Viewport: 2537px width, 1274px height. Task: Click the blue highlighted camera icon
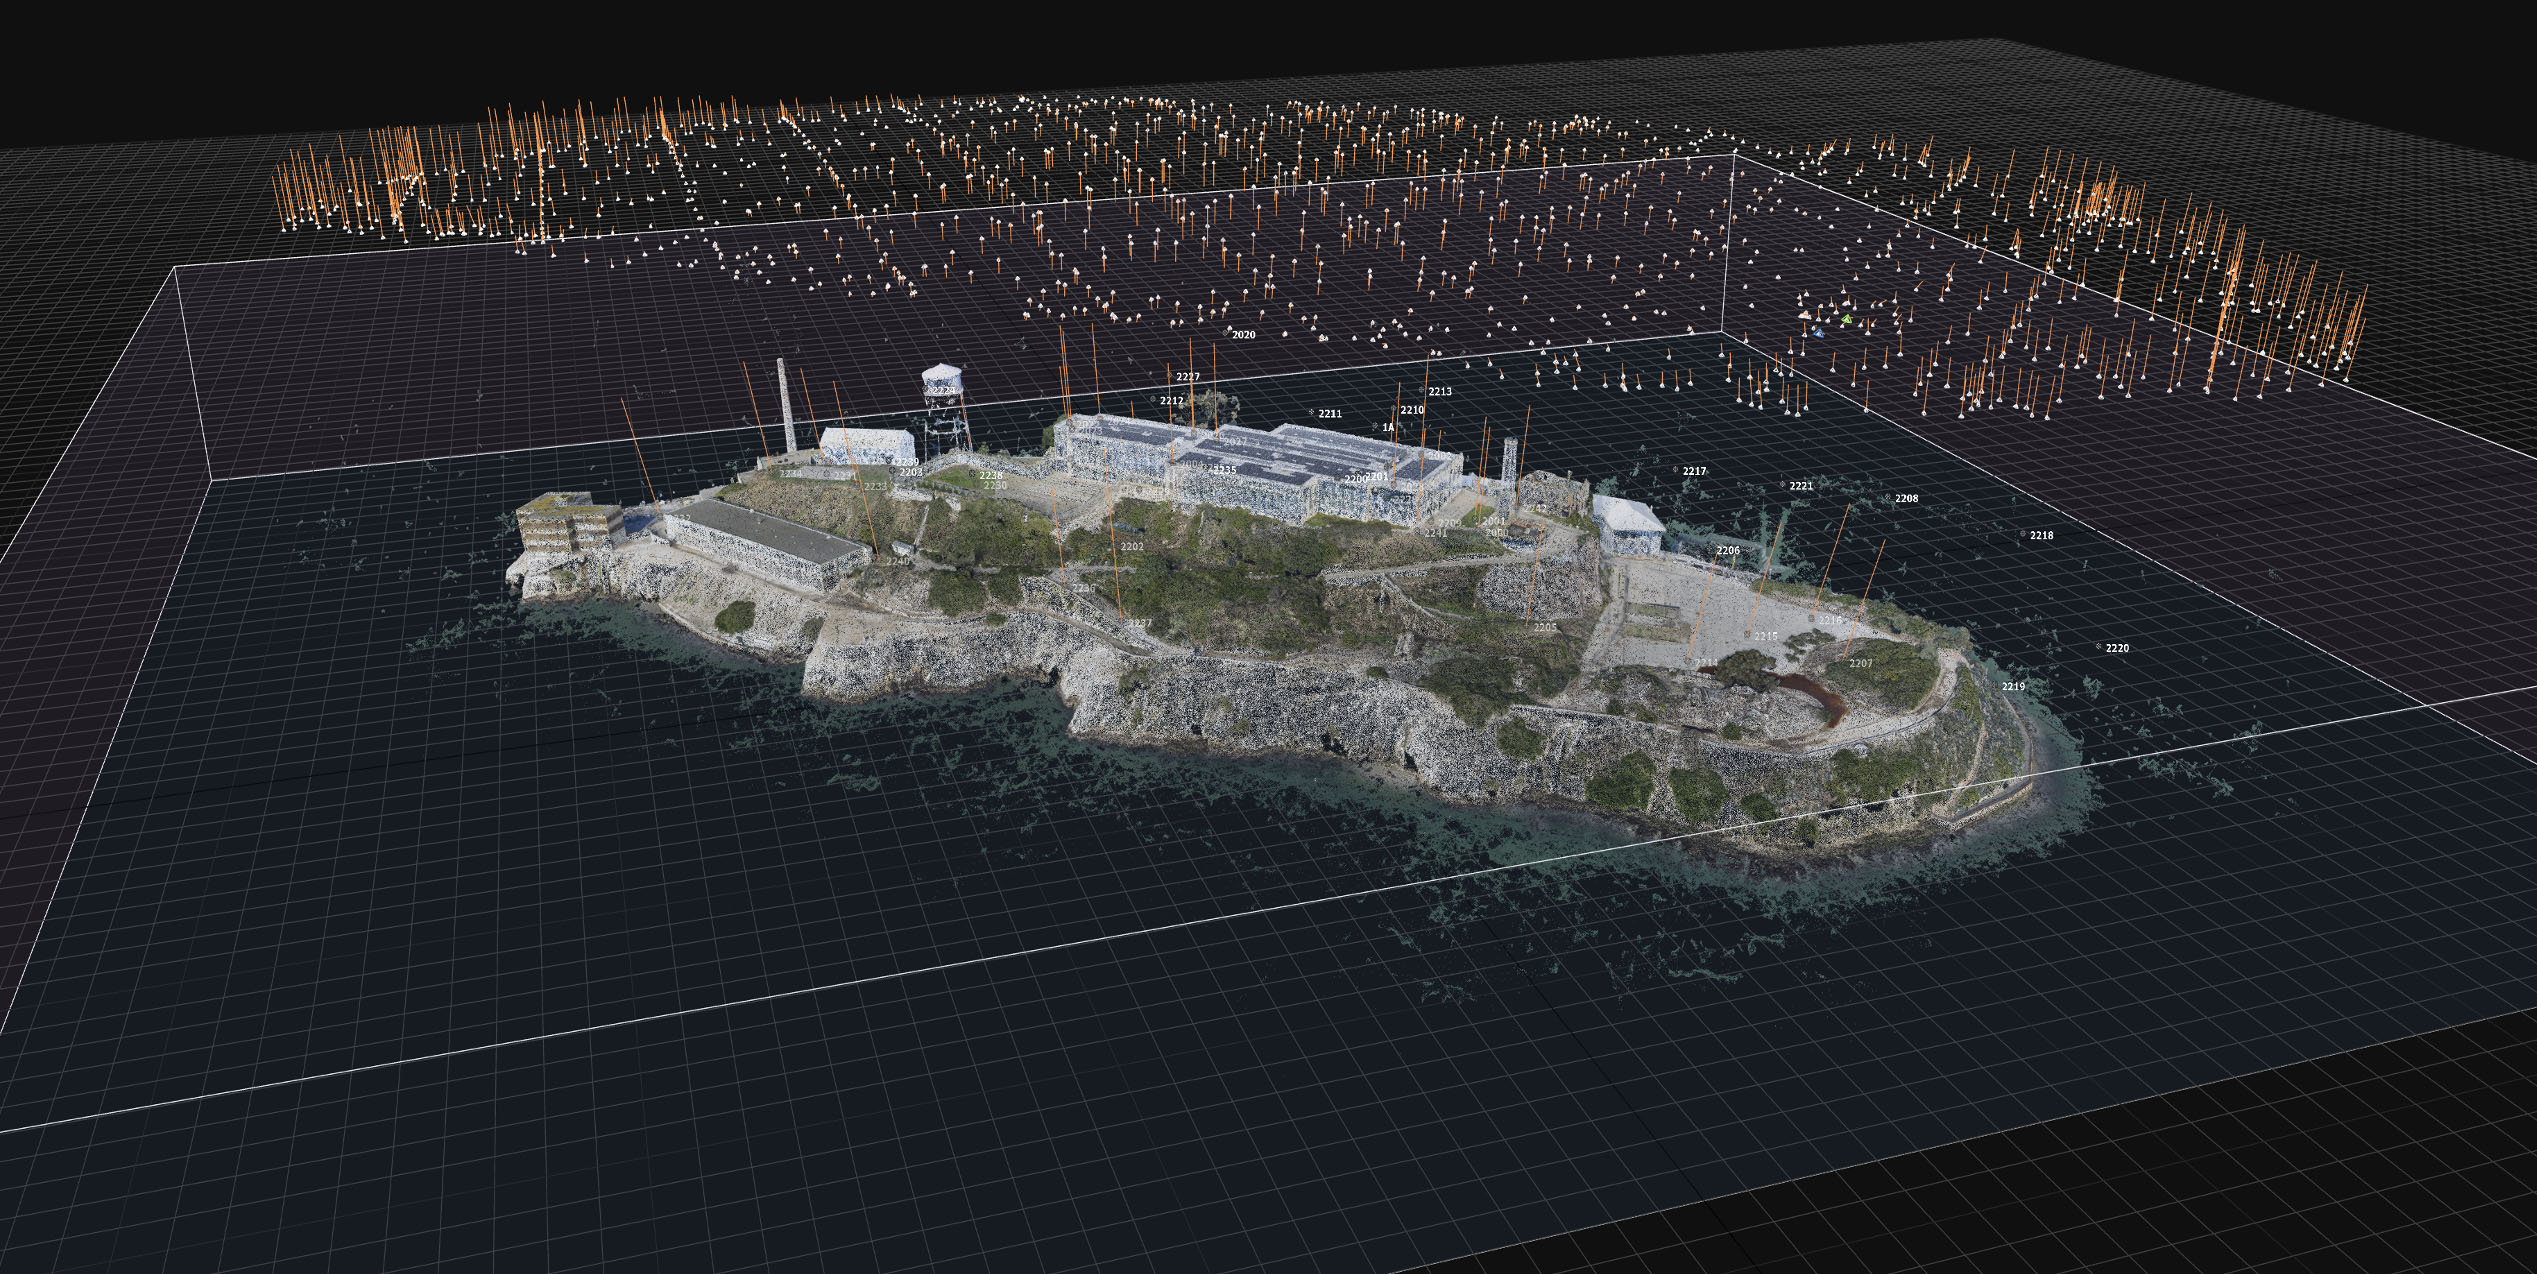click(x=1818, y=332)
